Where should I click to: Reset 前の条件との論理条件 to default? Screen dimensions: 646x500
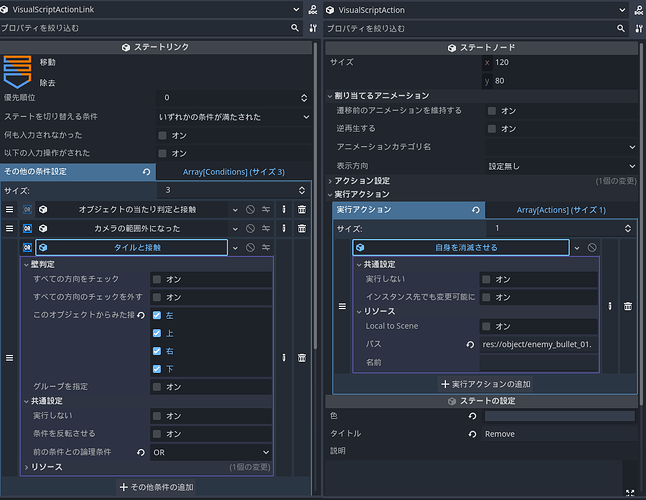[x=141, y=452]
